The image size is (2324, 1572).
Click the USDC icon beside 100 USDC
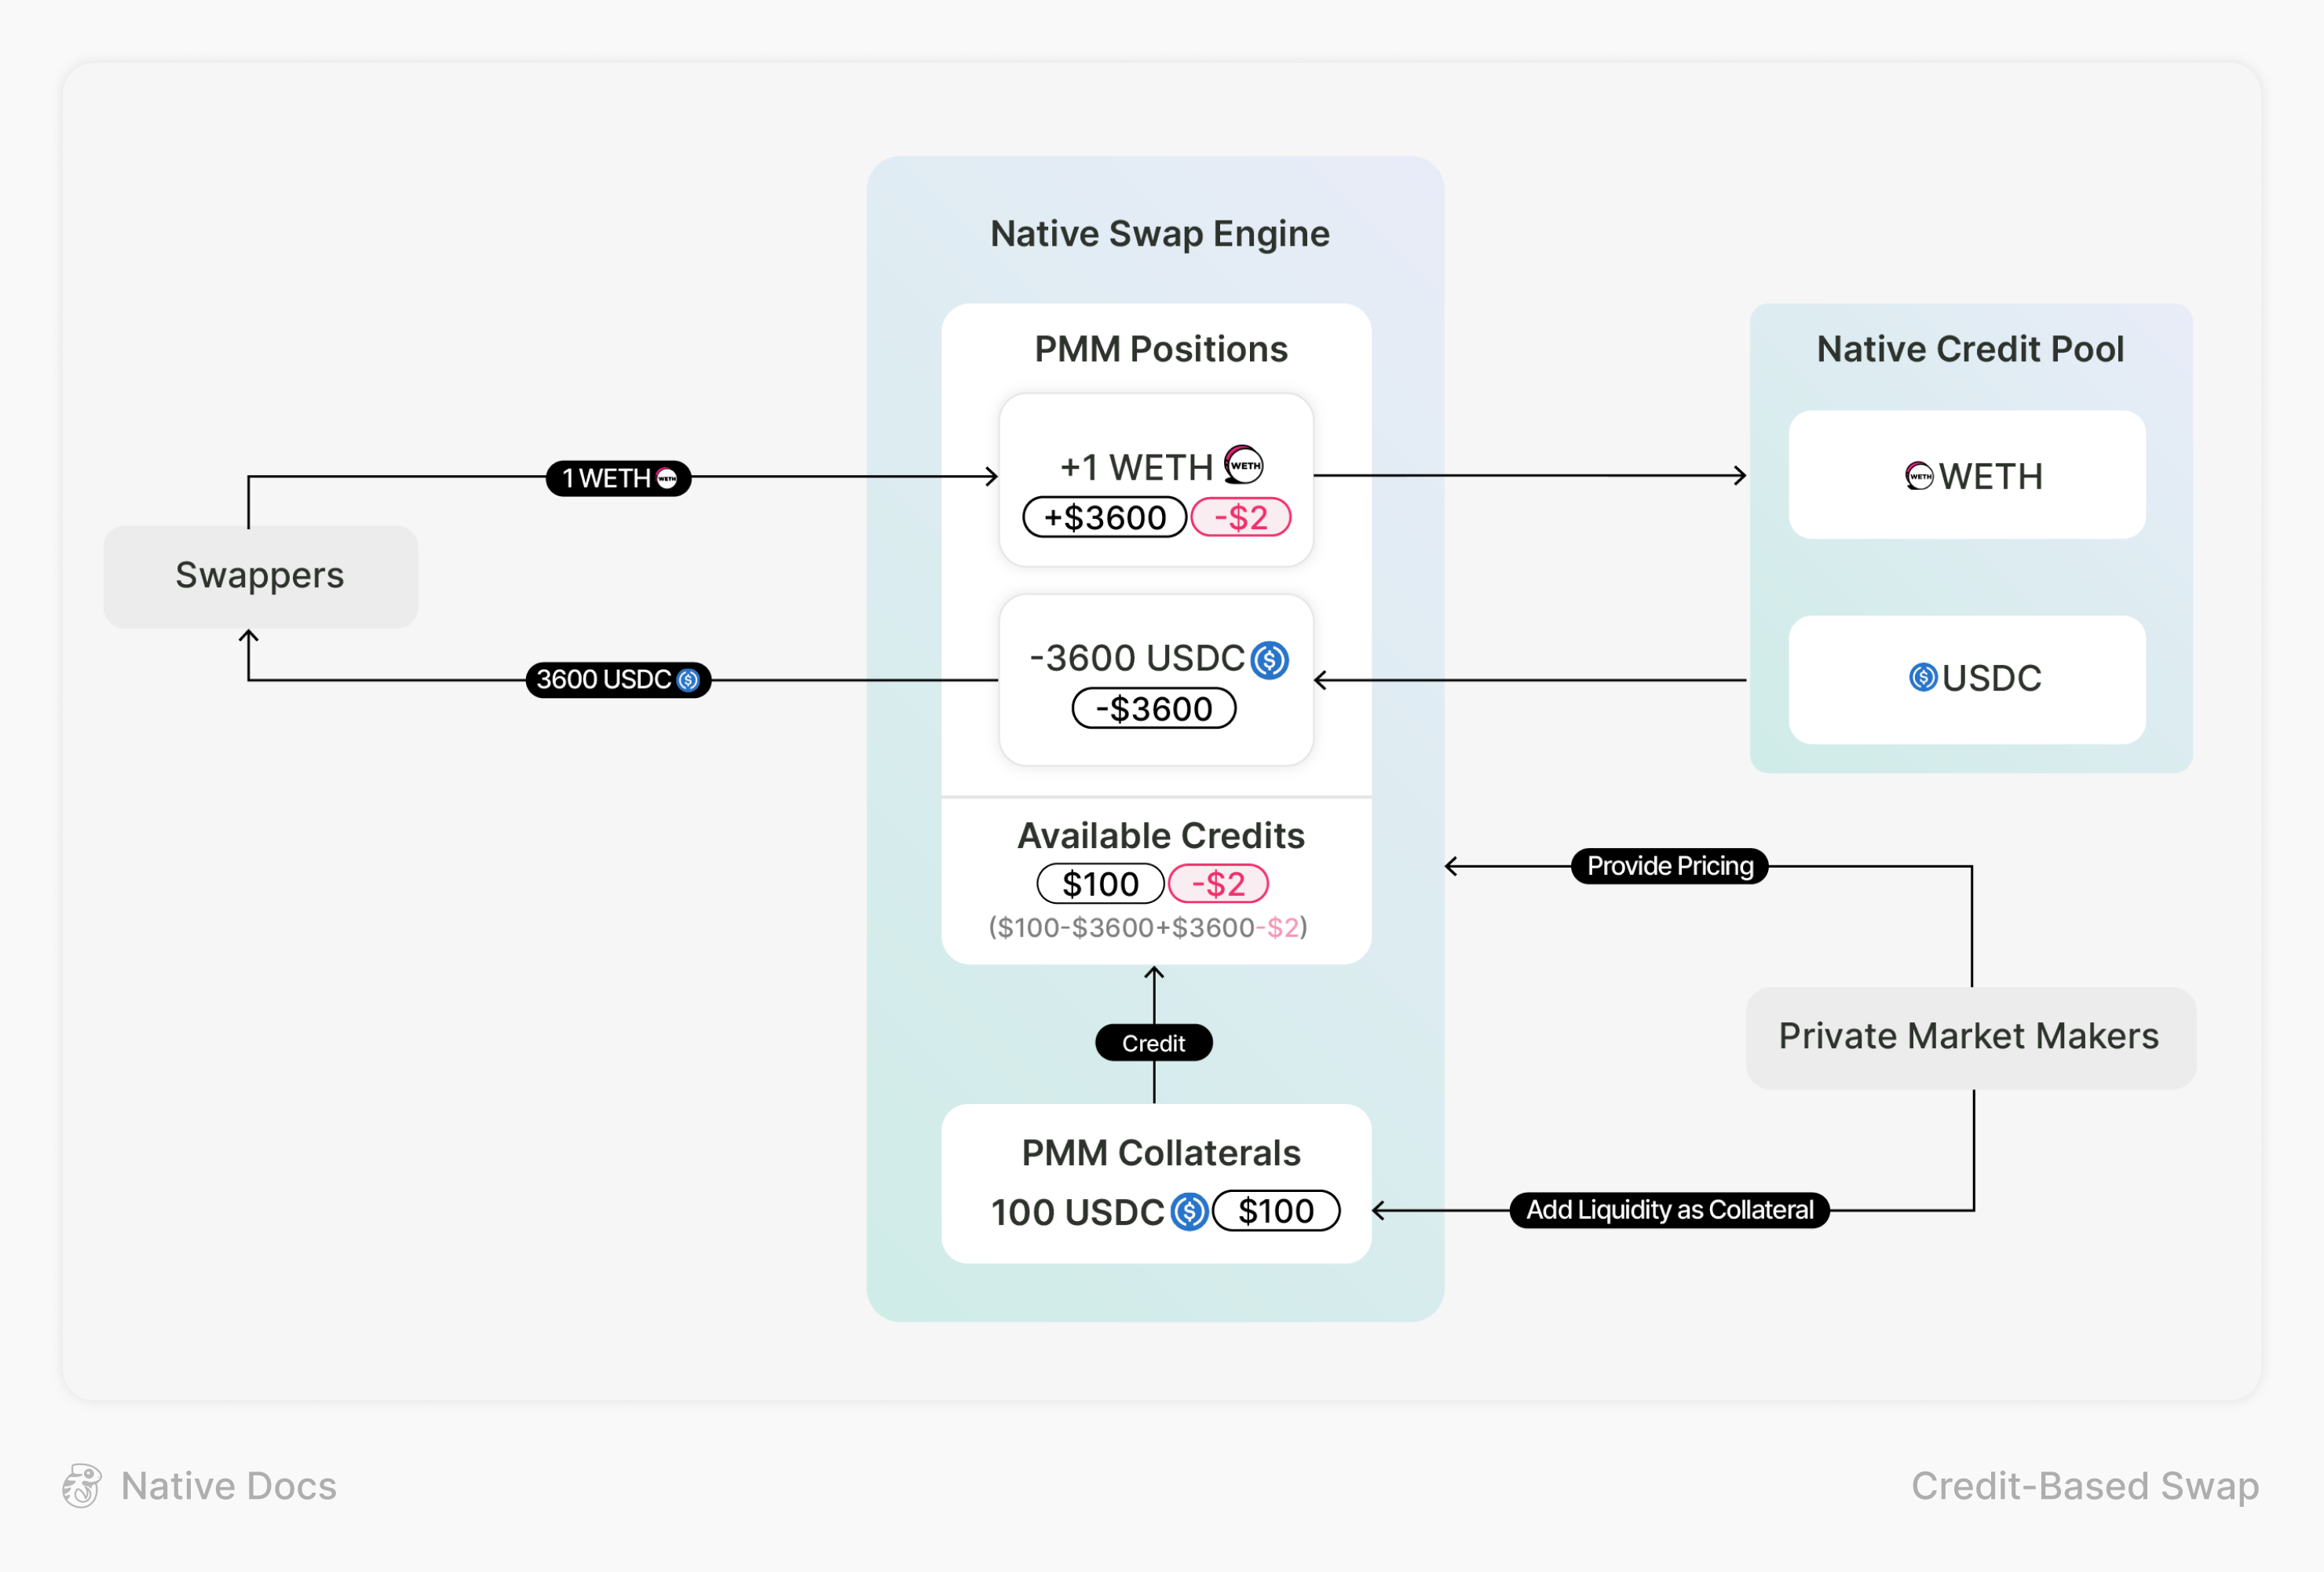[x=1189, y=1212]
